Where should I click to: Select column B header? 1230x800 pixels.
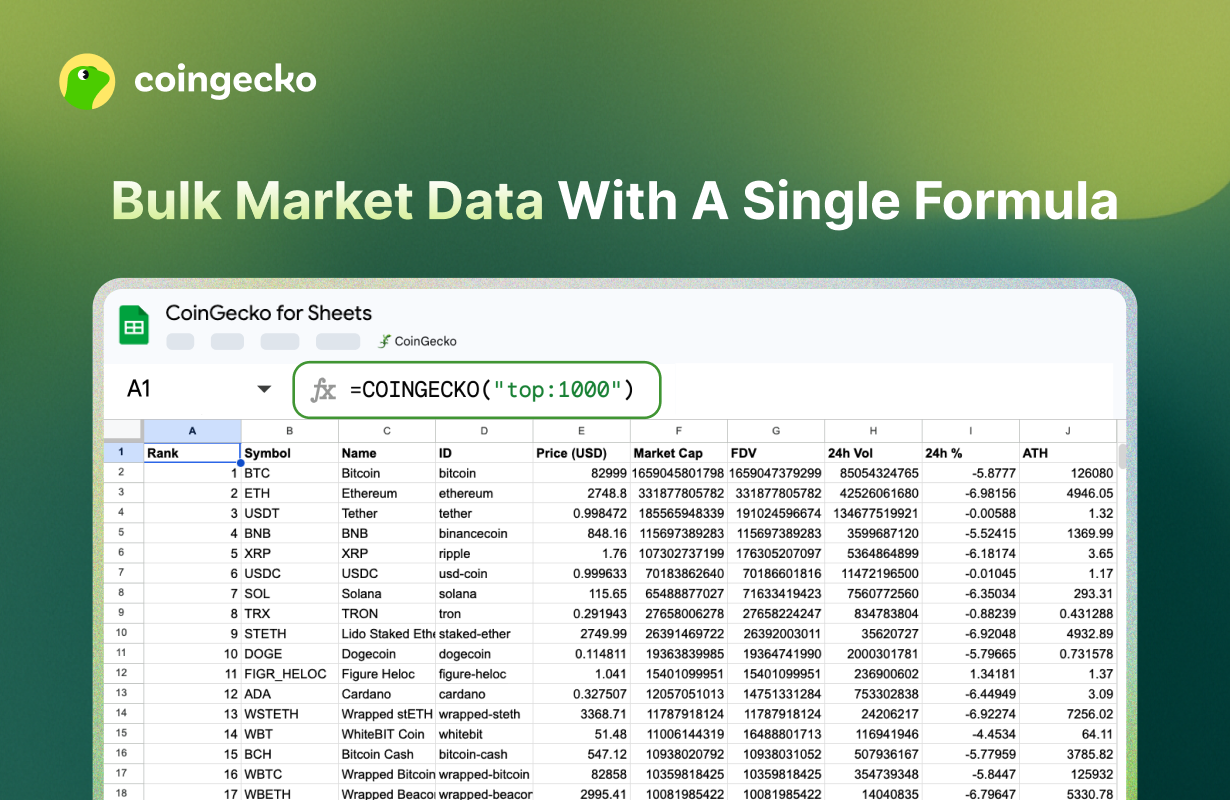[x=290, y=431]
